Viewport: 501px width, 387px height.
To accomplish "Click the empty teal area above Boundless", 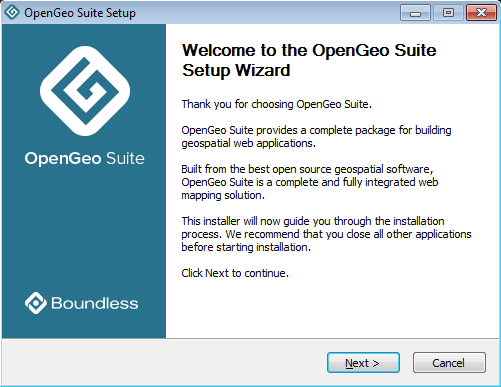I will coord(84,230).
